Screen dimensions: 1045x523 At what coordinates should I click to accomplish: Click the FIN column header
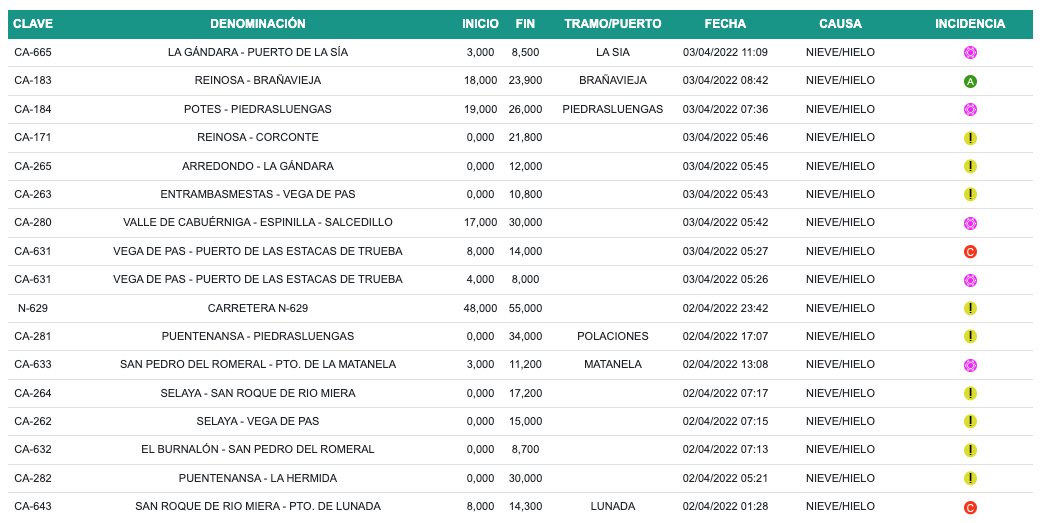(x=525, y=24)
